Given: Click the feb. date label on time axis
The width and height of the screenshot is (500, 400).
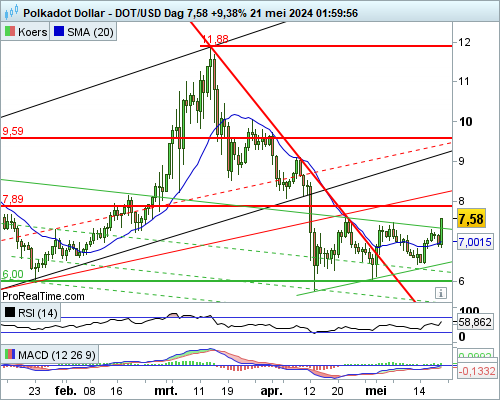Looking at the screenshot, I should 66,390.
